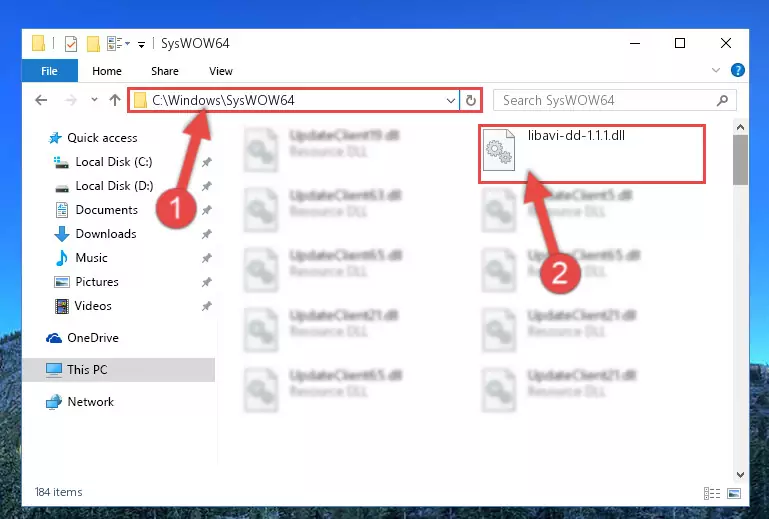Select Quick access in navigation pane

(x=102, y=138)
